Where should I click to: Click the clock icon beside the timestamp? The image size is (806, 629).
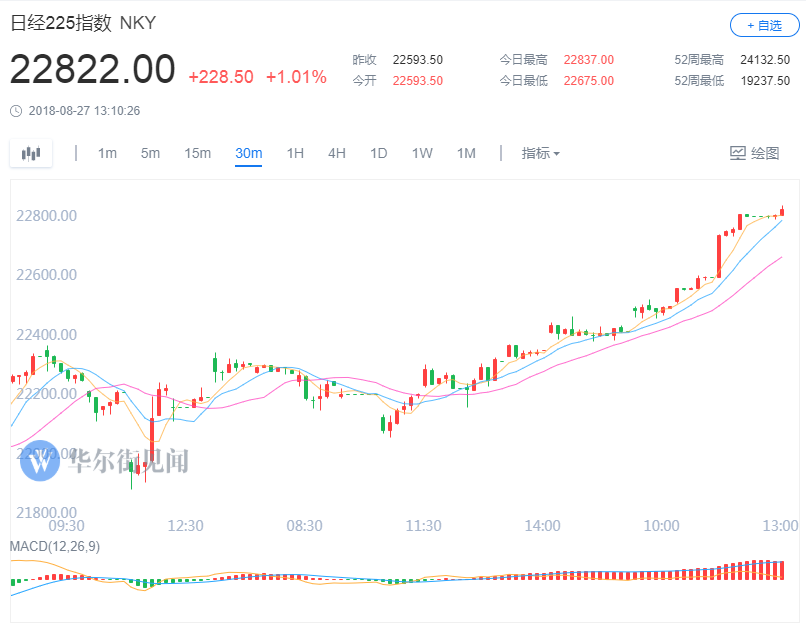tap(16, 111)
